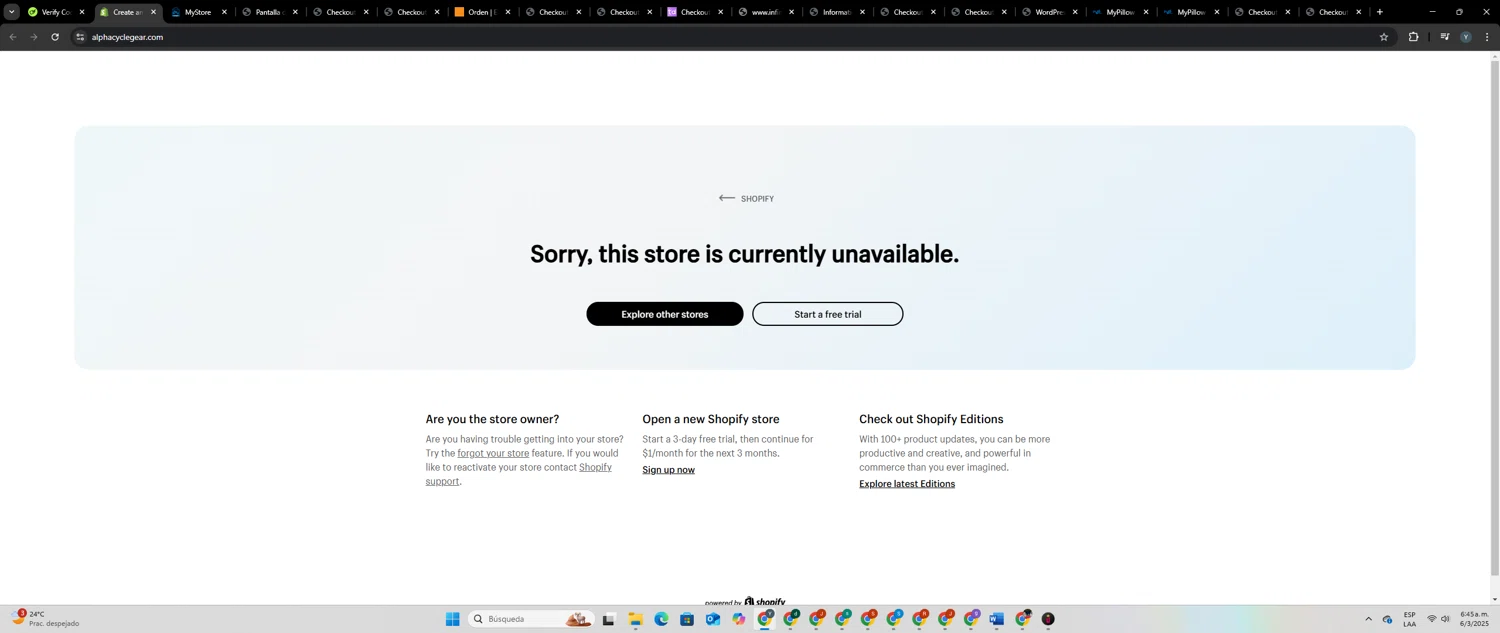This screenshot has width=1500, height=633.
Task: Click the Sign up now link
Action: 668,470
